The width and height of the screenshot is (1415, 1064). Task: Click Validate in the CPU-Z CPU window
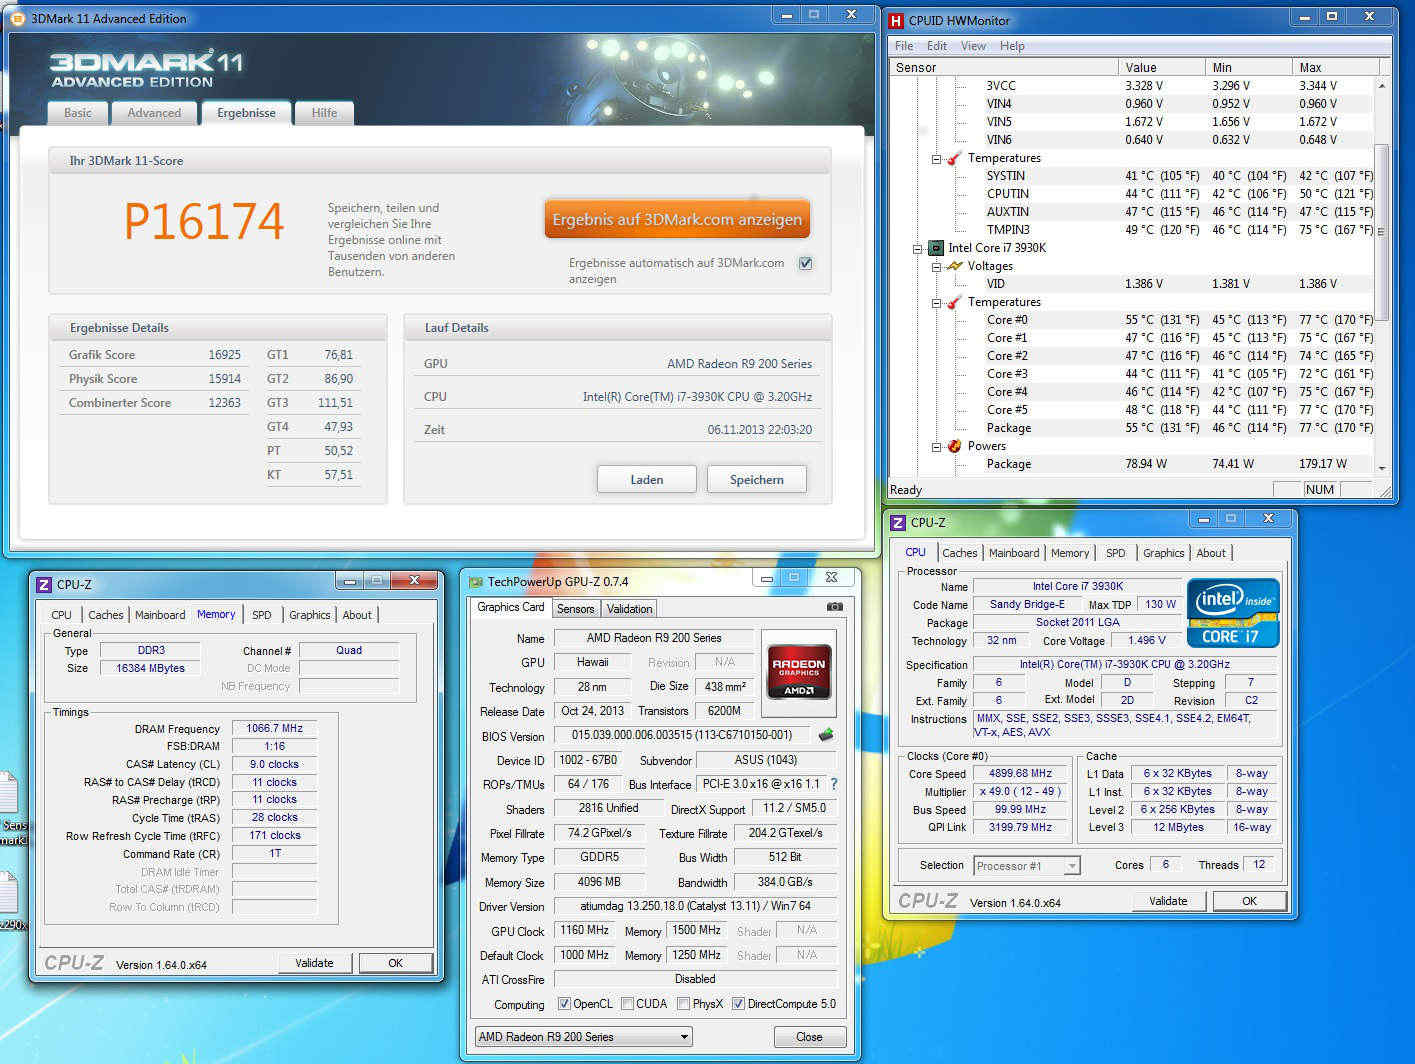coord(1168,901)
